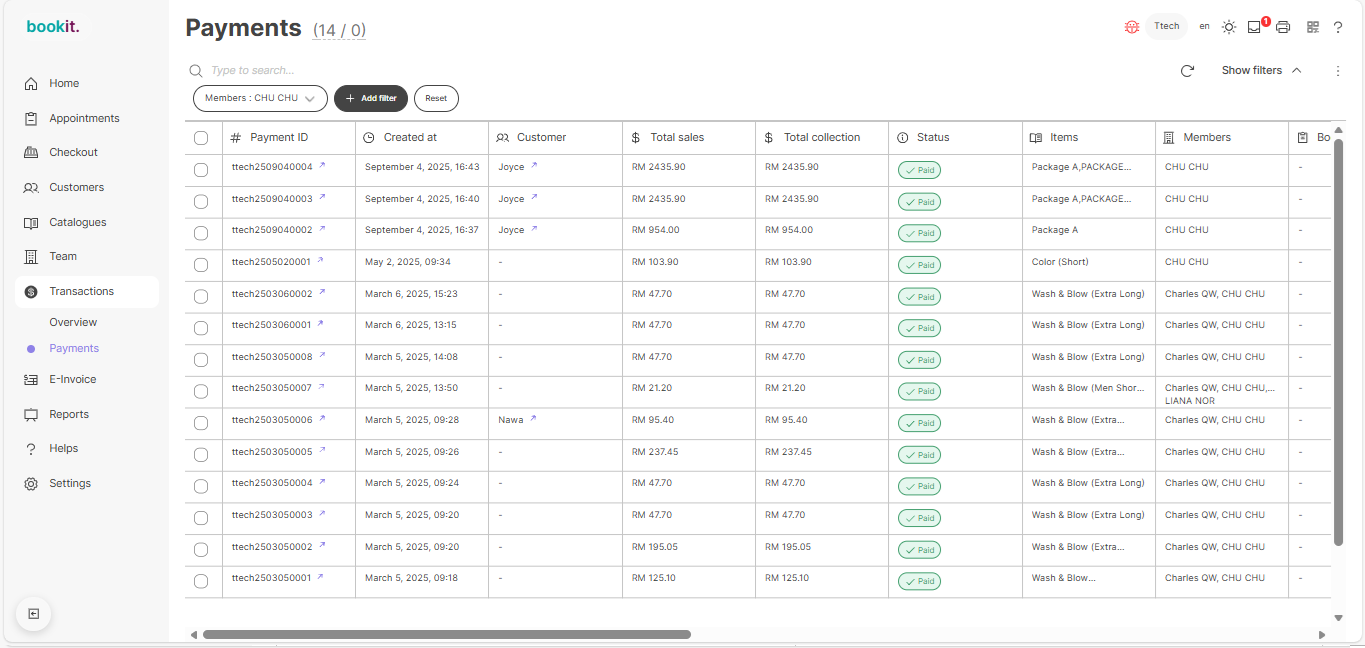Open the inbox notifications icon
1365x648 pixels.
point(1254,27)
